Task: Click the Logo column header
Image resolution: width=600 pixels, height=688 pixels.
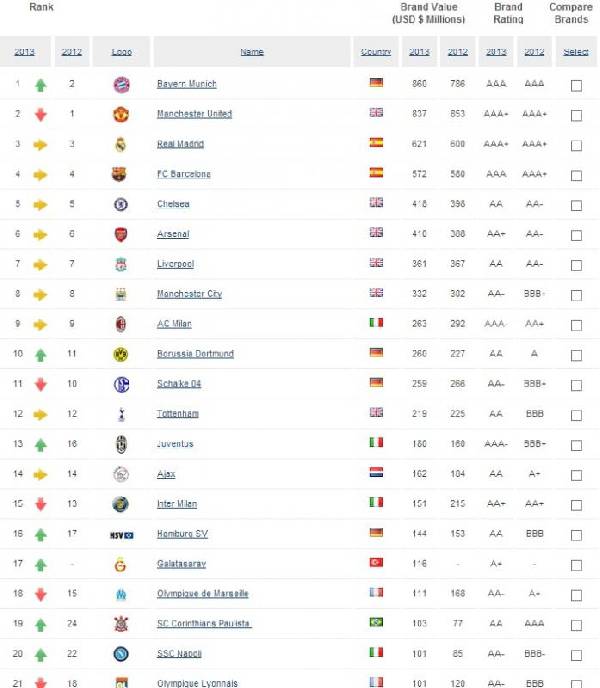Action: 121,51
